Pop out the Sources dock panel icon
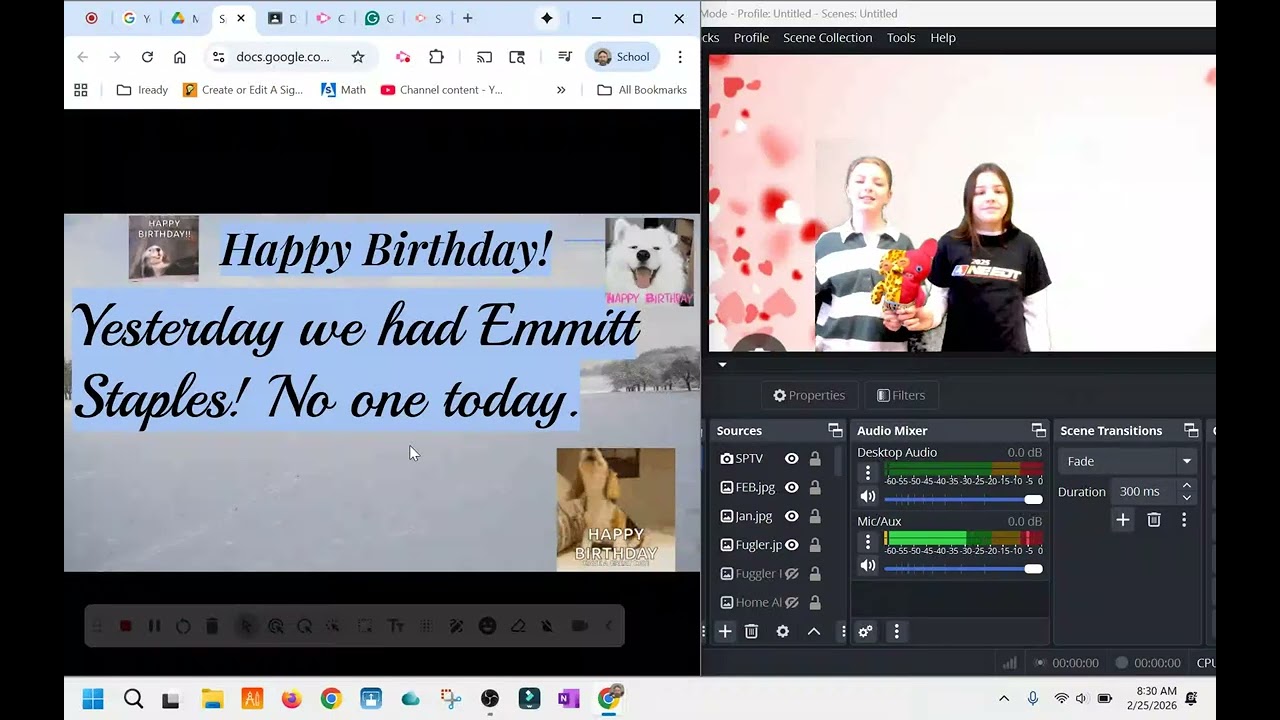The height and width of the screenshot is (720, 1280). click(835, 431)
